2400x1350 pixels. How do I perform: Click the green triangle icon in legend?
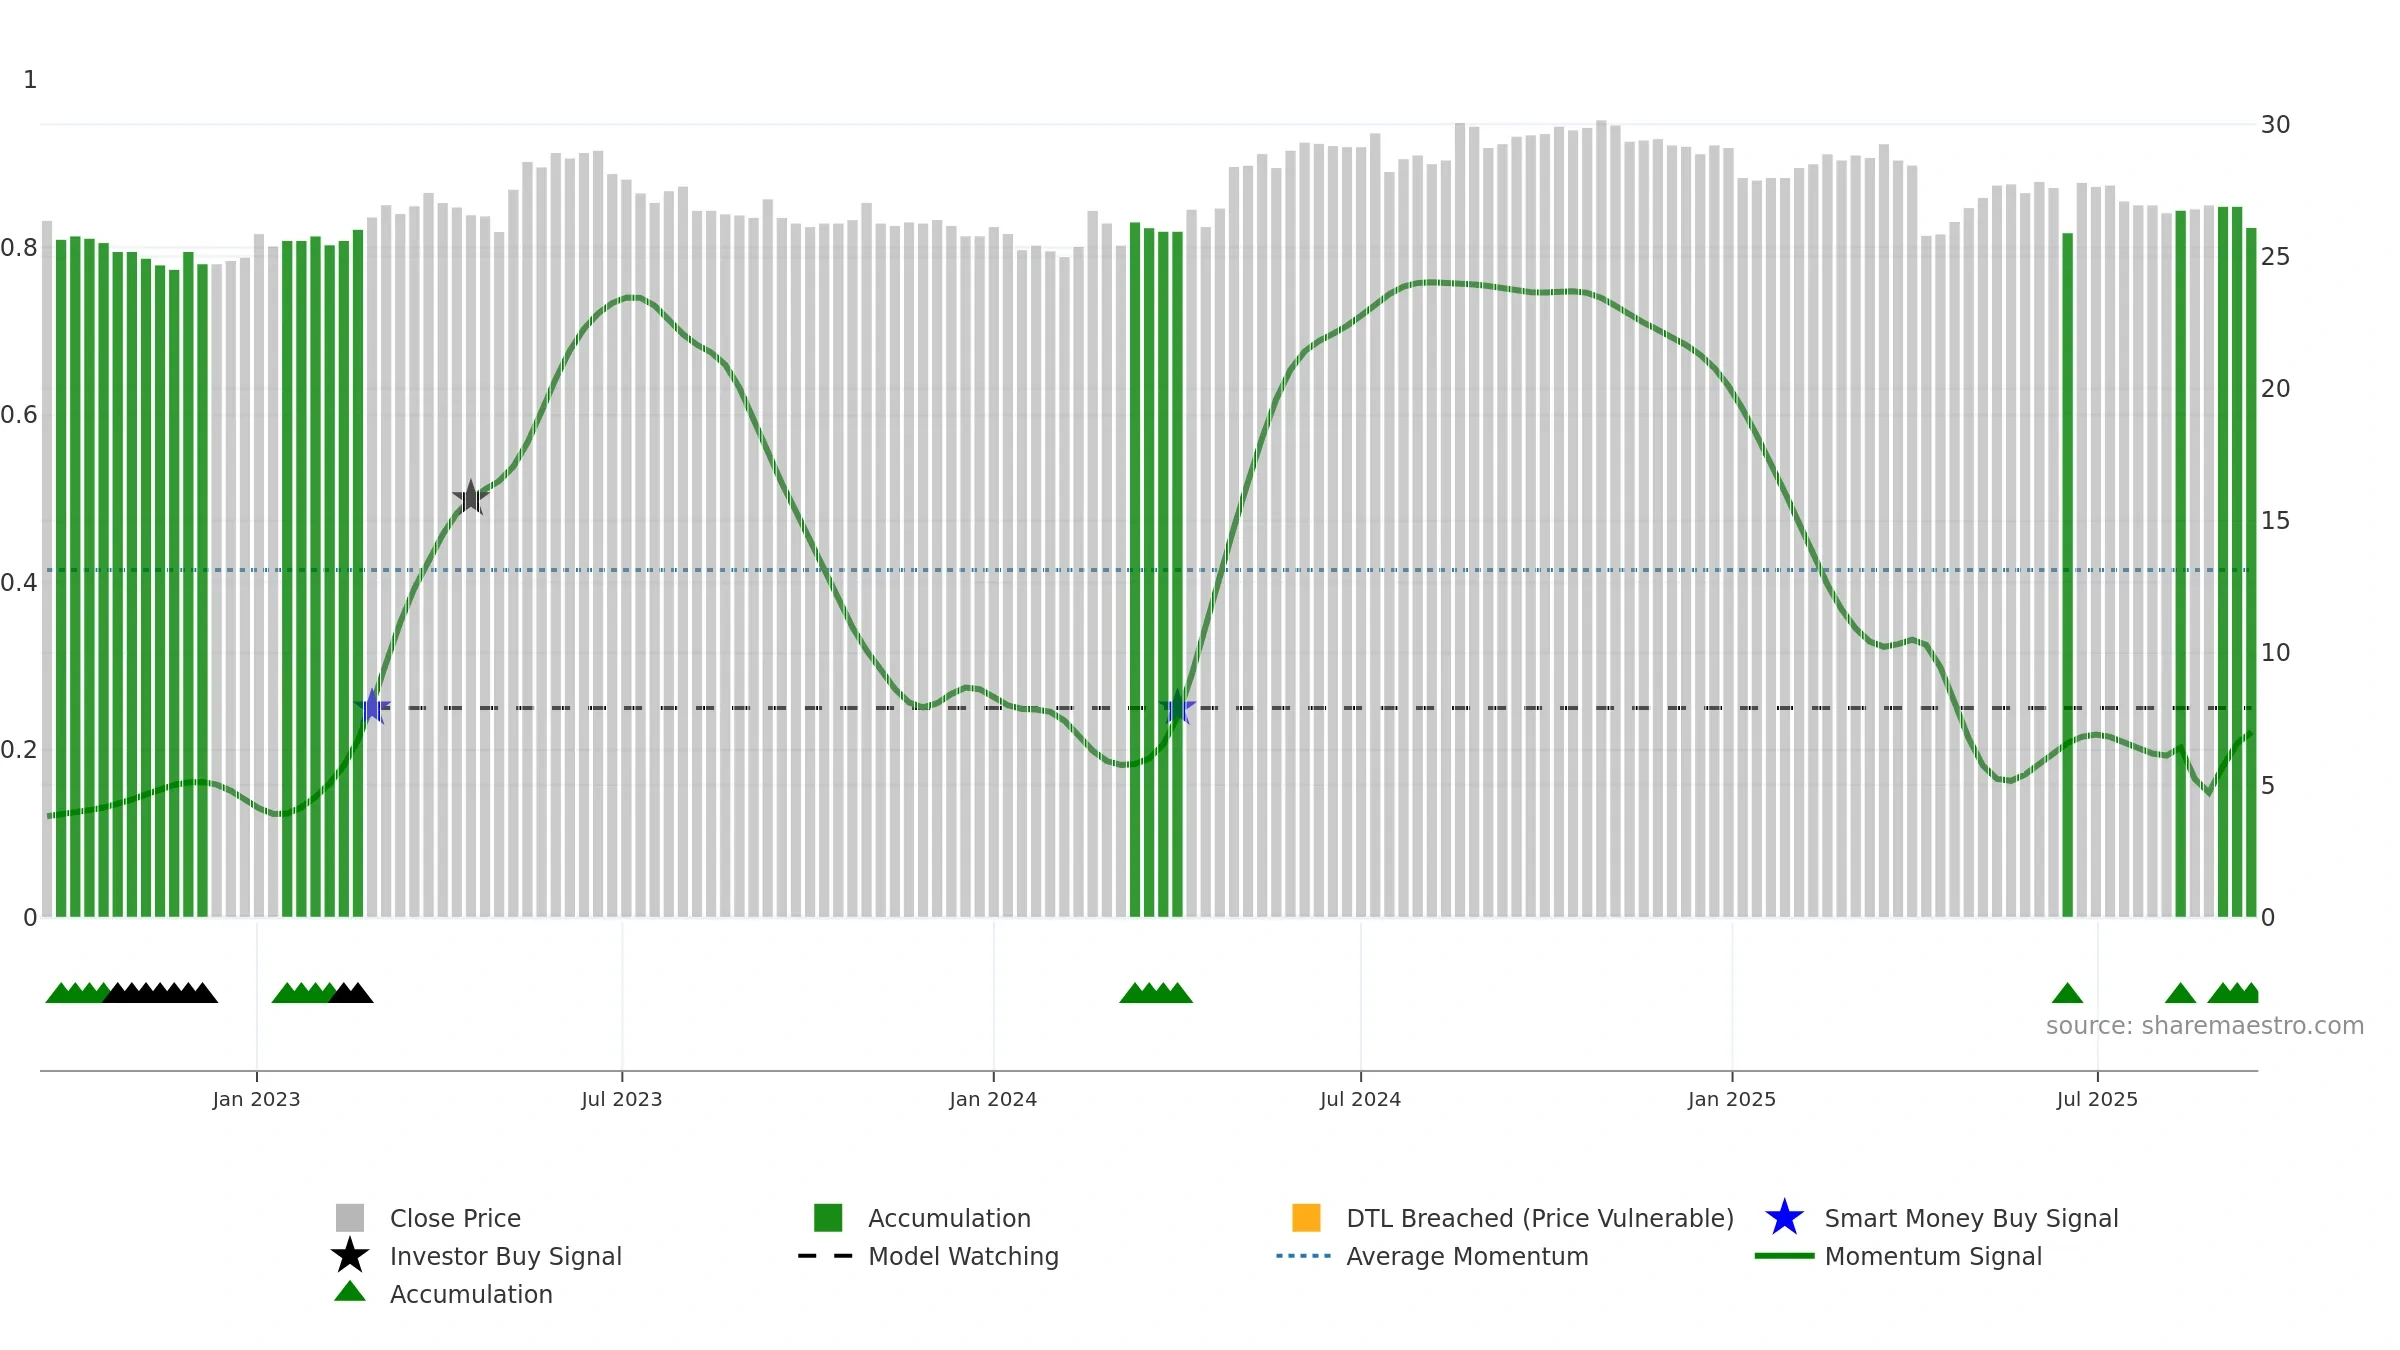point(350,1291)
